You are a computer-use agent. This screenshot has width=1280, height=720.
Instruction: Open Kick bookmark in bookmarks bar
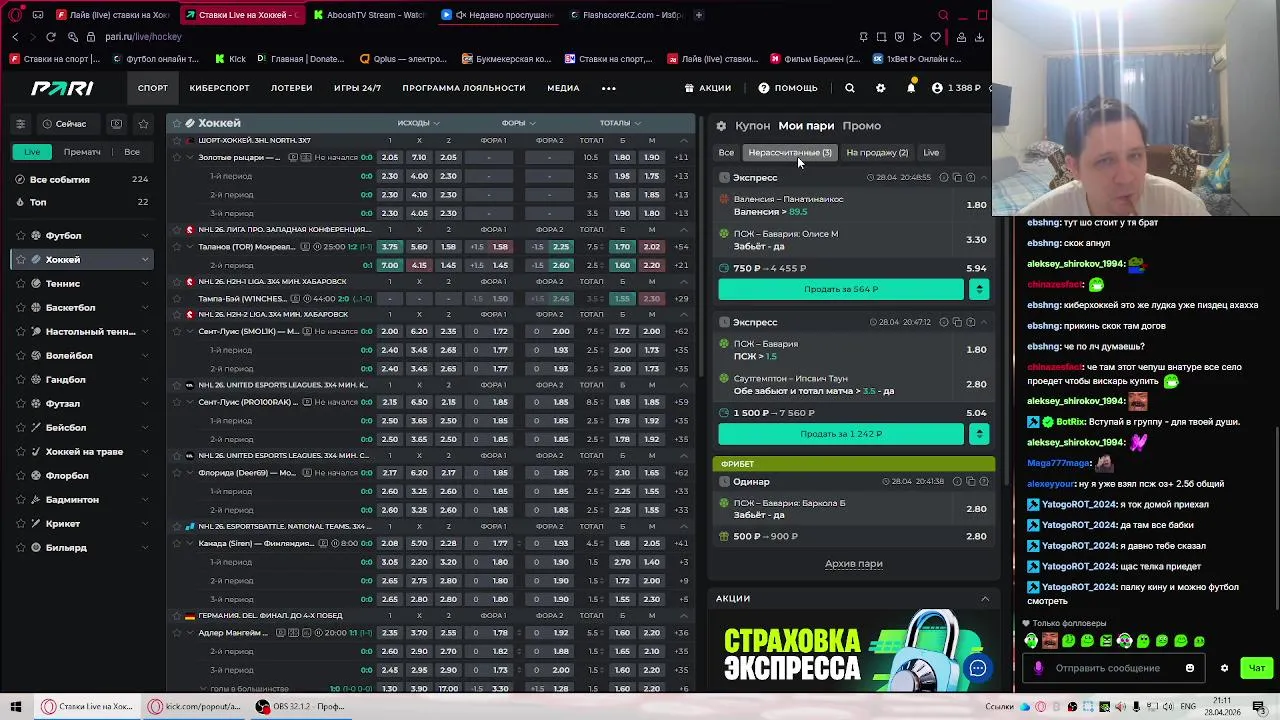tap(229, 59)
